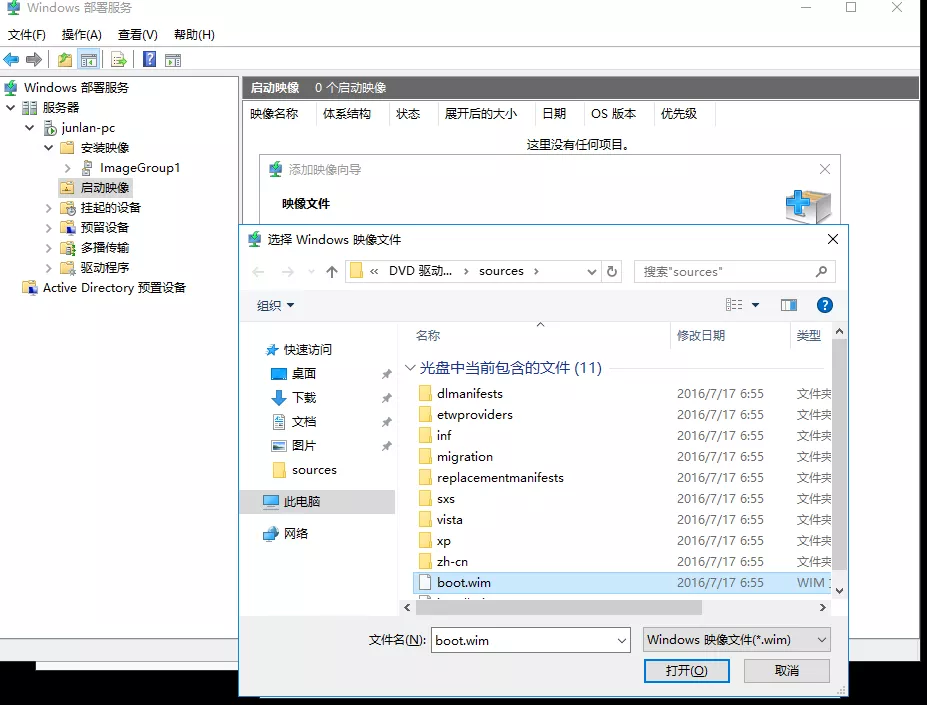The image size is (927, 705).
Task: Refresh the sources folder listing
Action: point(613,271)
